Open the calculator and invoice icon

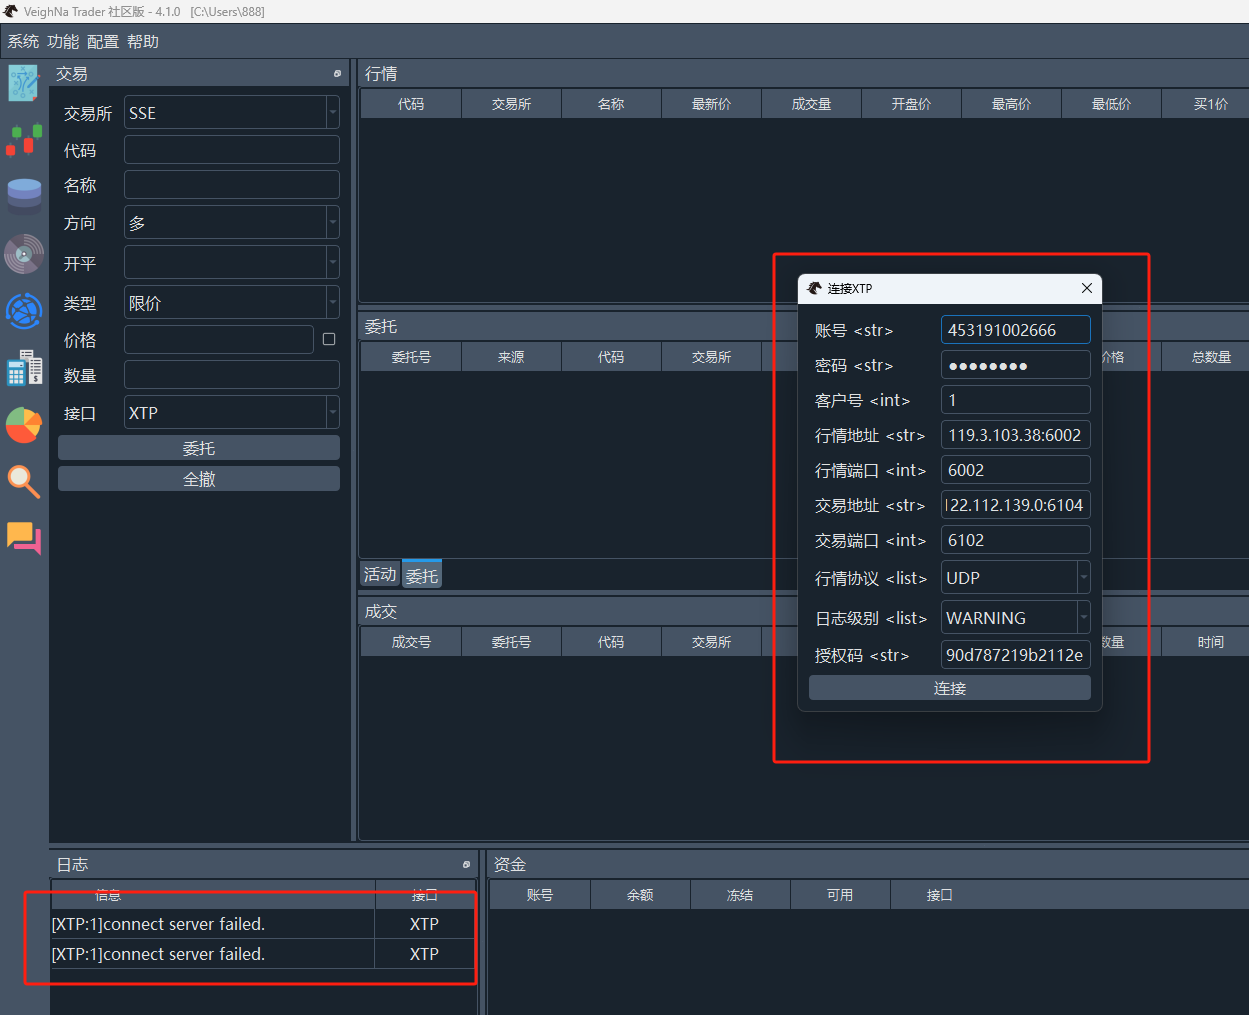click(x=24, y=368)
